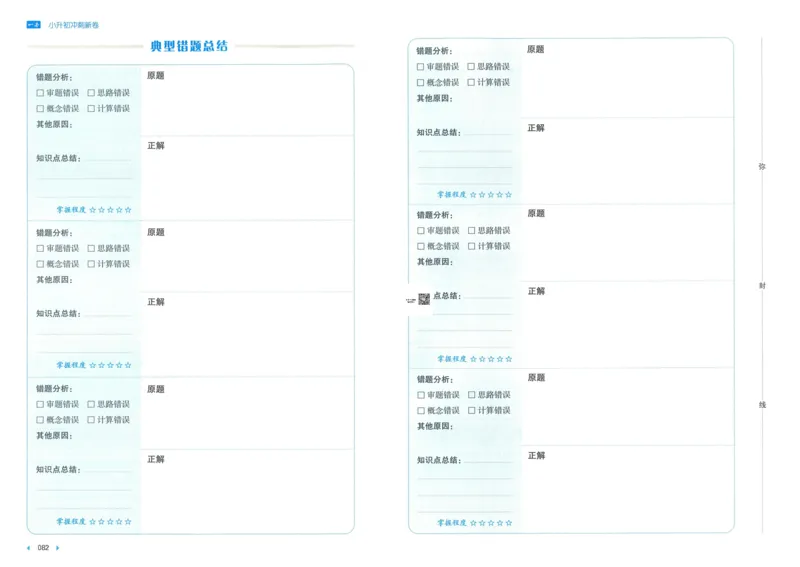
Task: Click the 封 character on the right margin
Action: pos(762,286)
